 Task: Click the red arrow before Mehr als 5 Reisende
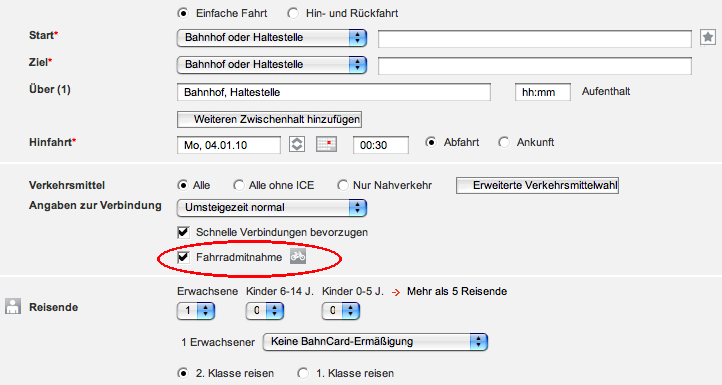click(x=396, y=292)
